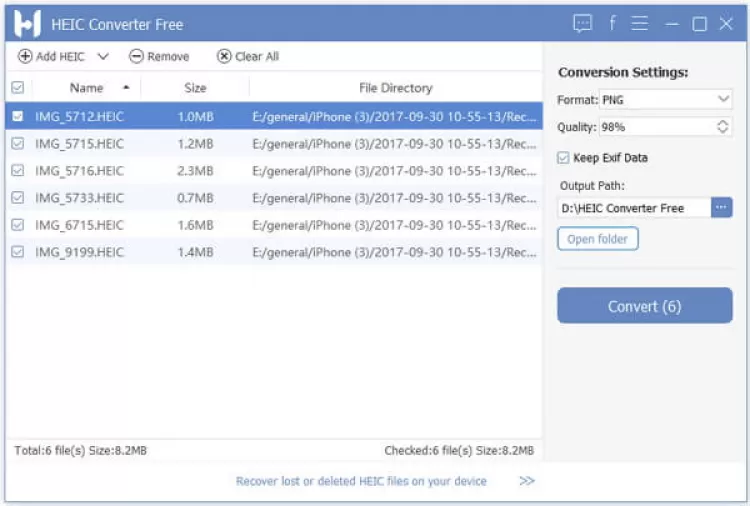Adjust the Quality 98% stepper
This screenshot has height=506, width=750.
coord(723,127)
